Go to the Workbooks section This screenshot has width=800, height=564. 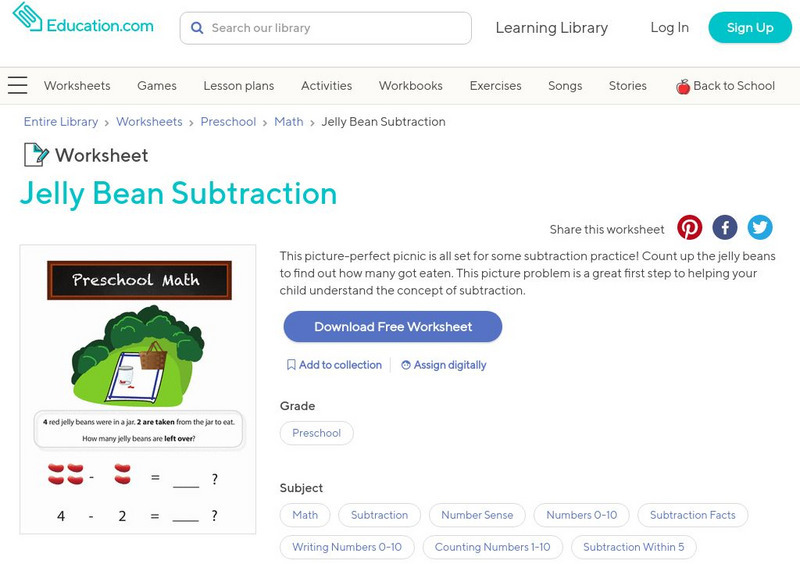point(410,86)
